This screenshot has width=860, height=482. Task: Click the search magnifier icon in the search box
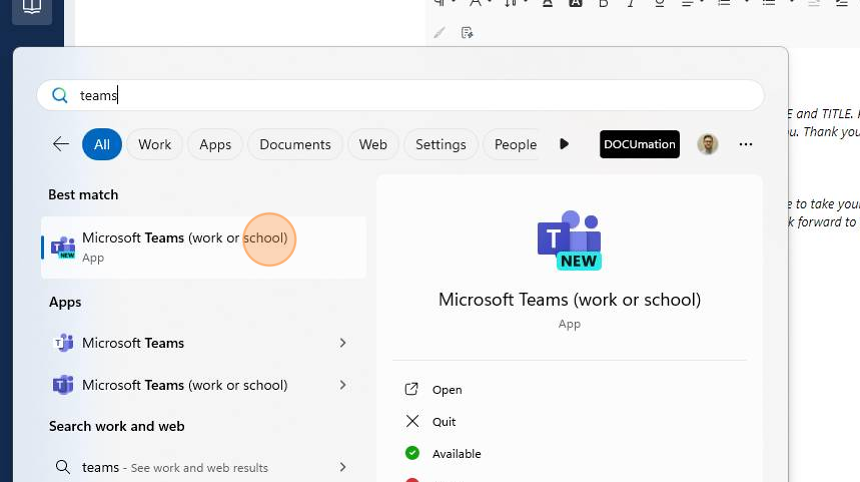point(59,95)
